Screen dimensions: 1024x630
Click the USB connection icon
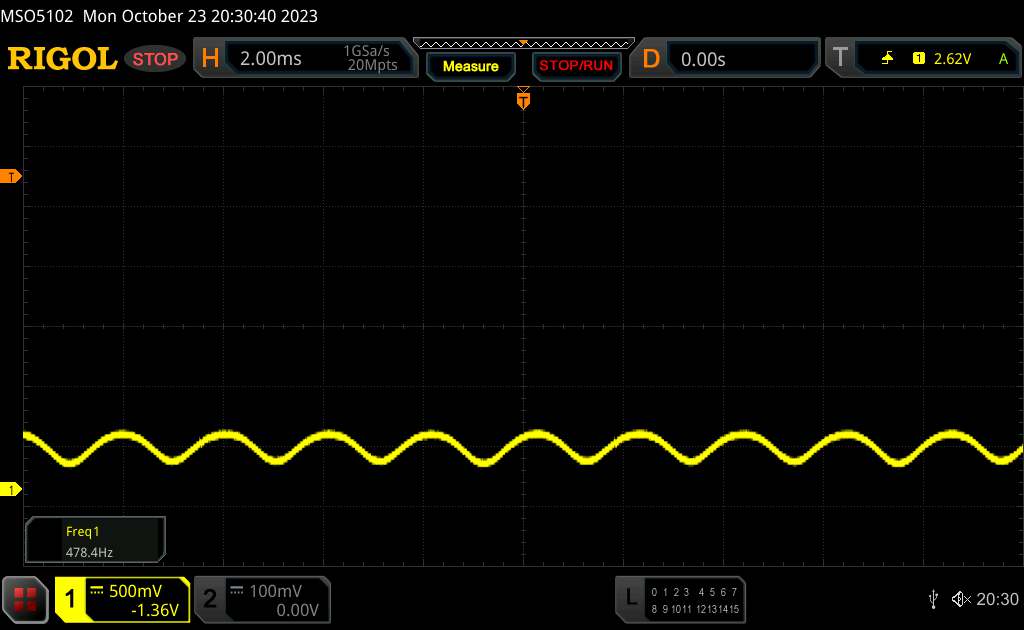(933, 599)
